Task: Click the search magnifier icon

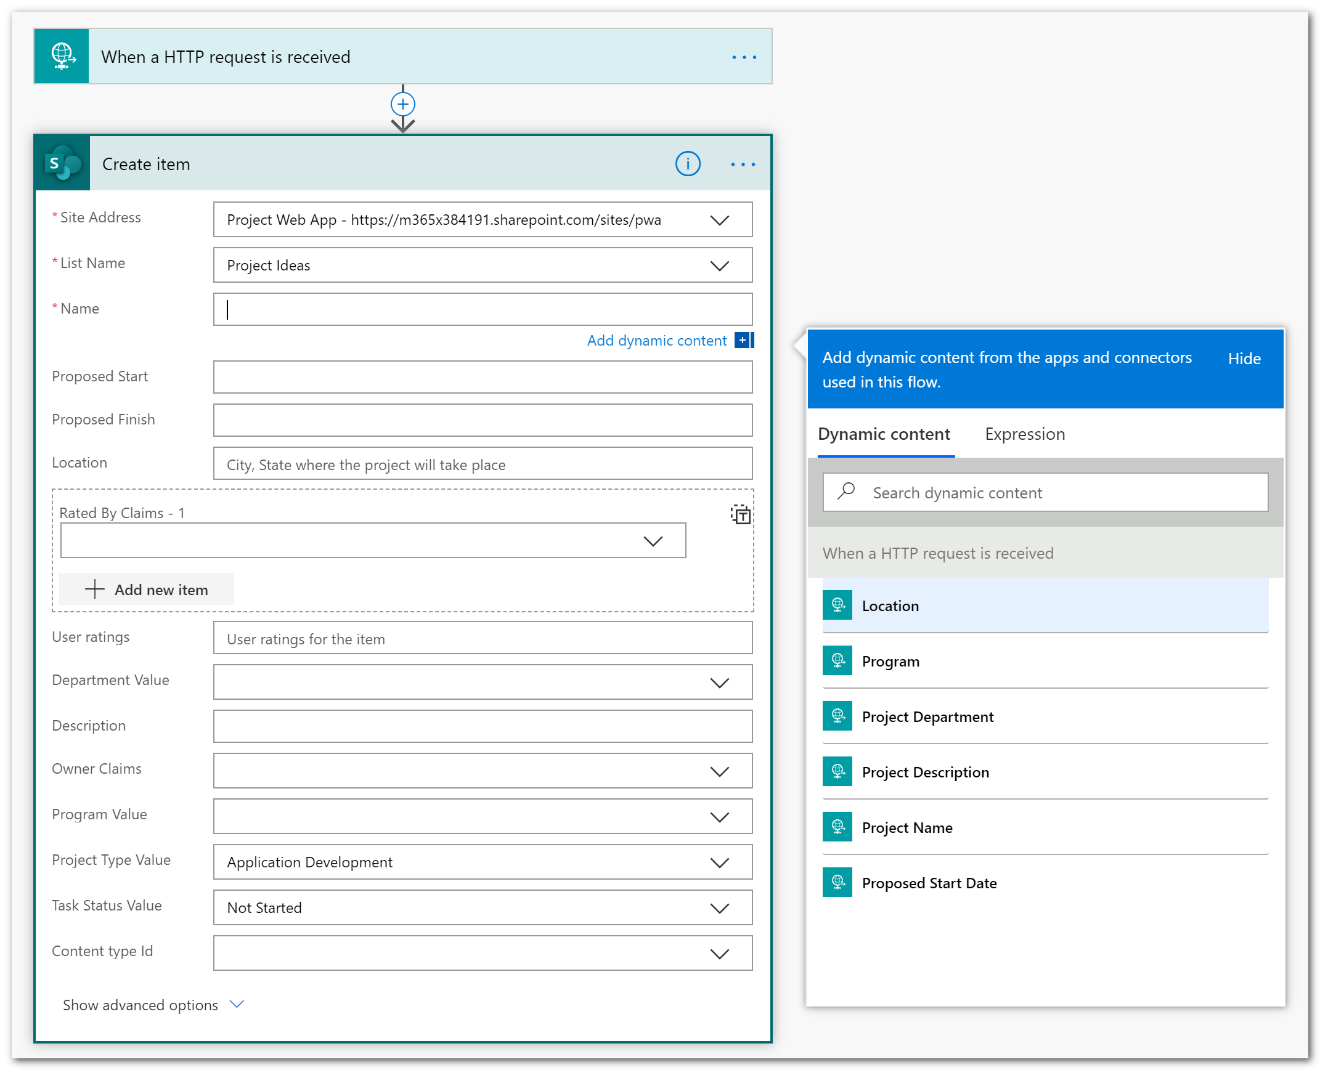Action: (x=846, y=491)
